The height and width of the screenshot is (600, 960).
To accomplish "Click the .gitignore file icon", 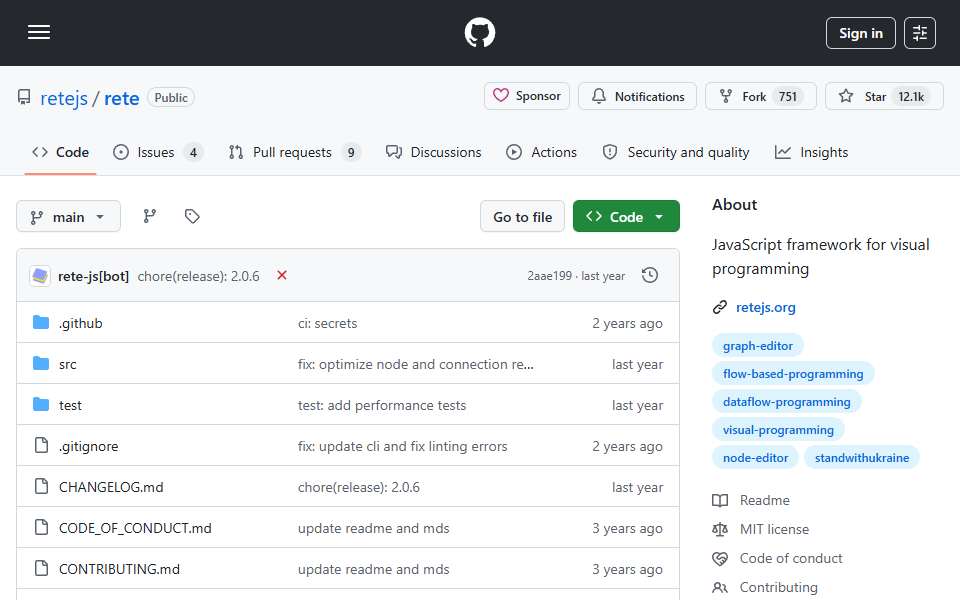I will (41, 446).
